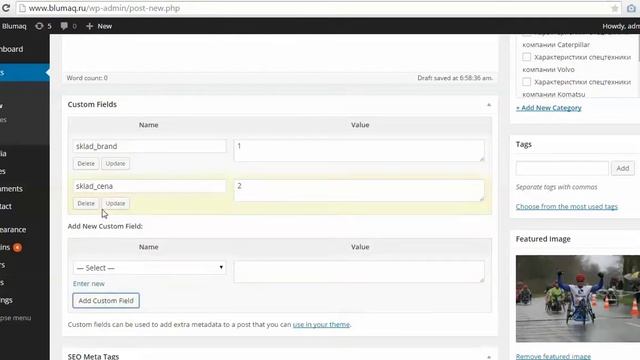This screenshot has height=360, width=640.
Task: Open the 'use in your theme' link
Action: 321,324
